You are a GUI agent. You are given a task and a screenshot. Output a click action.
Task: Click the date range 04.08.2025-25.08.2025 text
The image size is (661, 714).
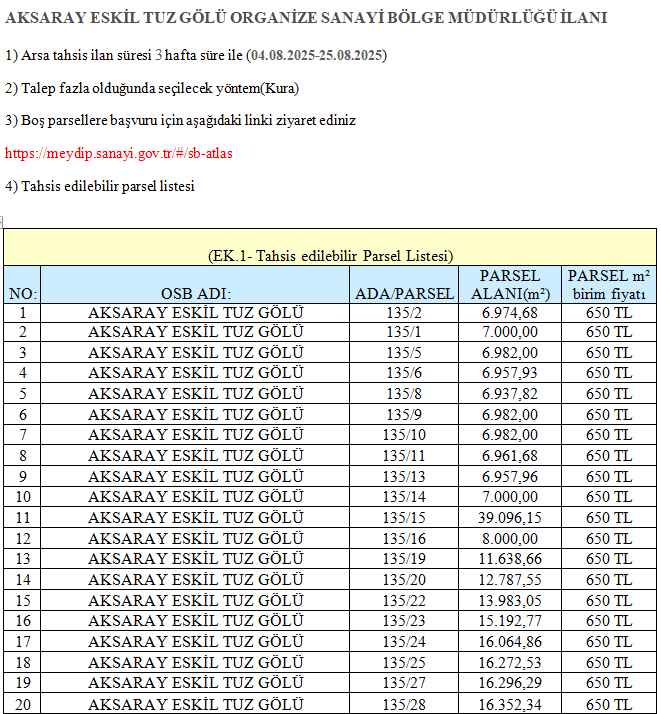point(317,54)
